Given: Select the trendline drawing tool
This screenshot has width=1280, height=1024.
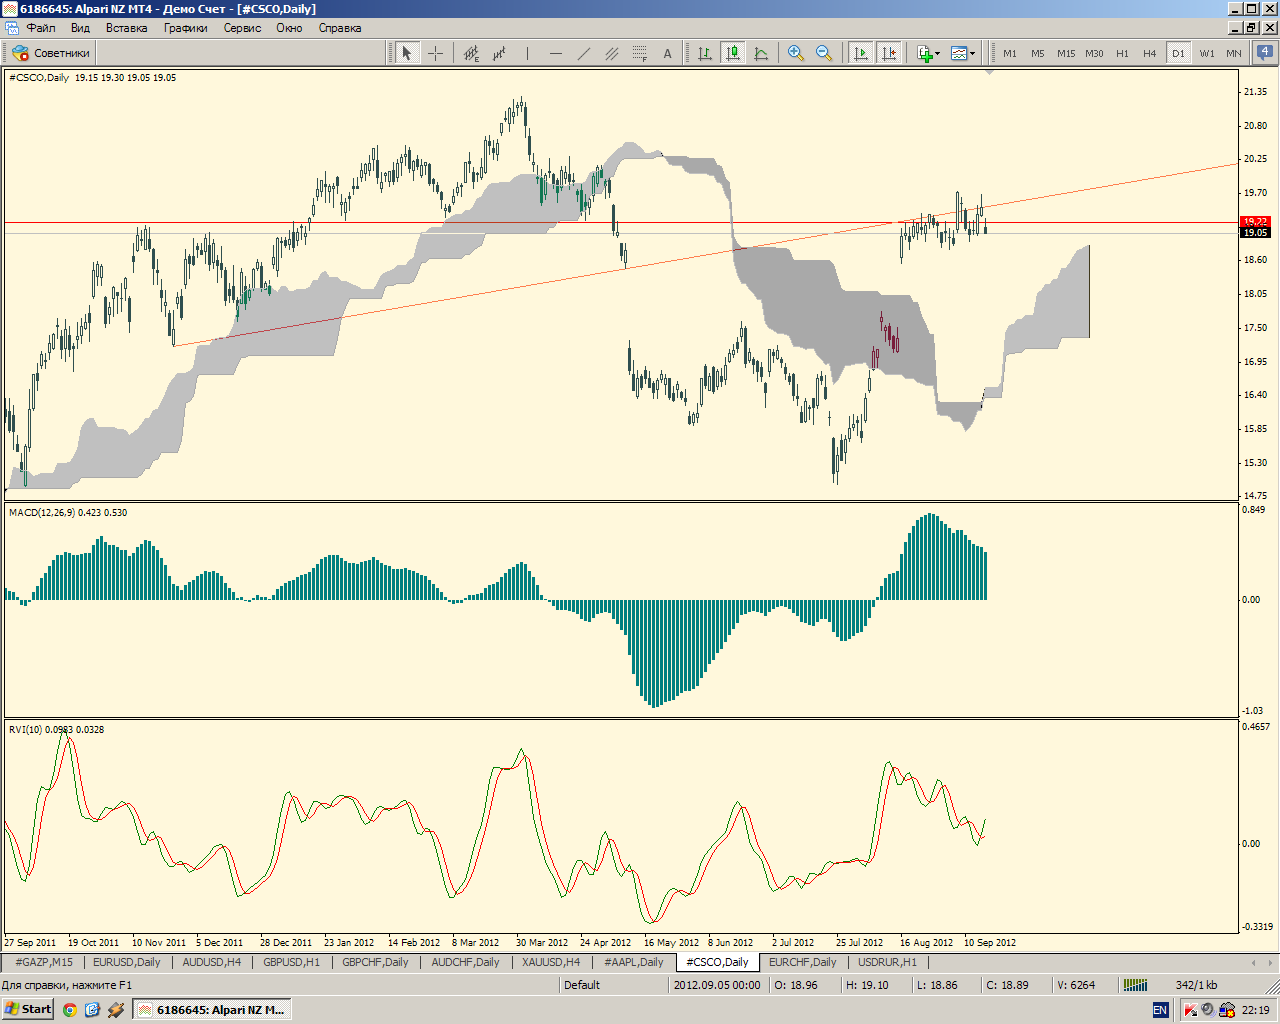Looking at the screenshot, I should pos(583,53).
